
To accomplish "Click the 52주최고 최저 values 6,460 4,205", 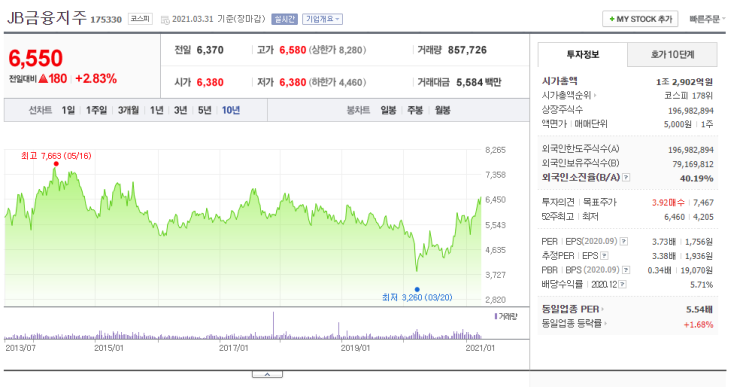I will (x=689, y=217).
